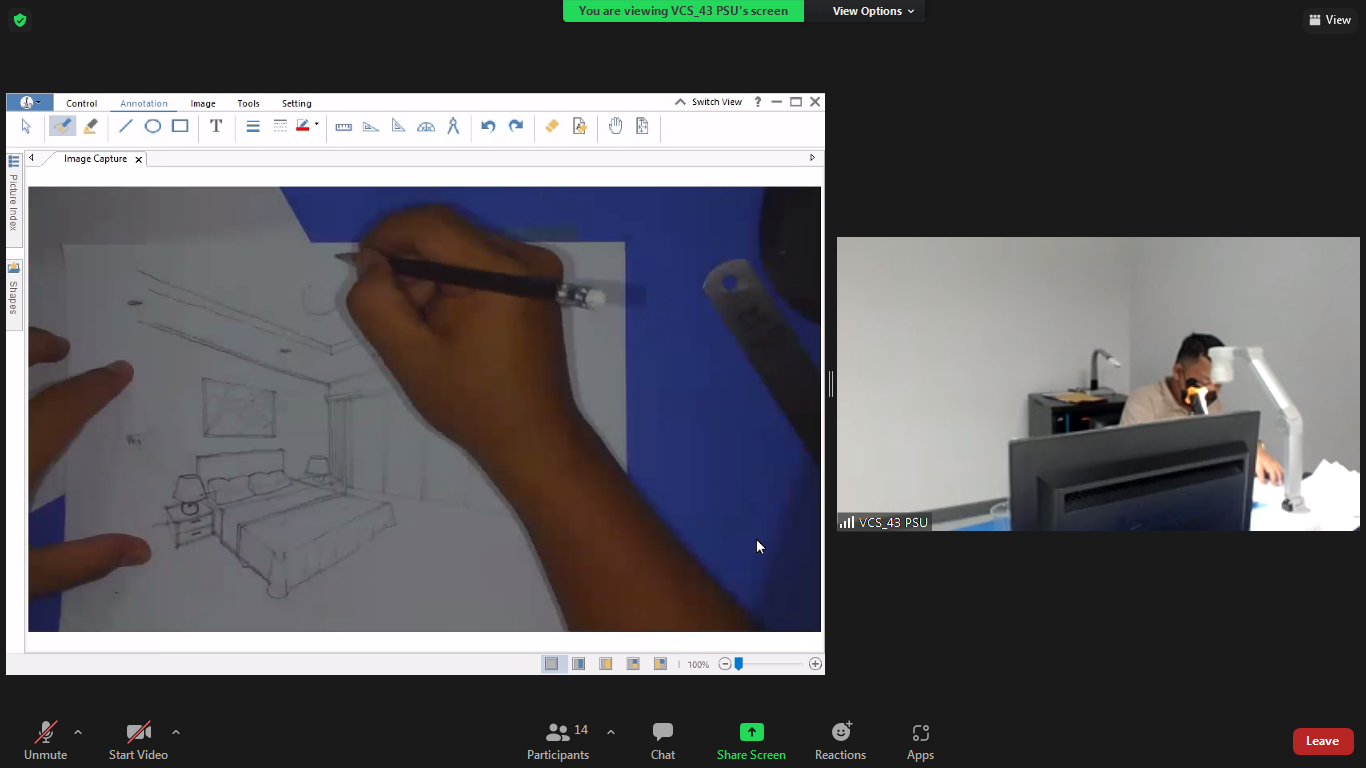Choose the ellipse shape tool
1366x768 pixels.
tap(153, 126)
